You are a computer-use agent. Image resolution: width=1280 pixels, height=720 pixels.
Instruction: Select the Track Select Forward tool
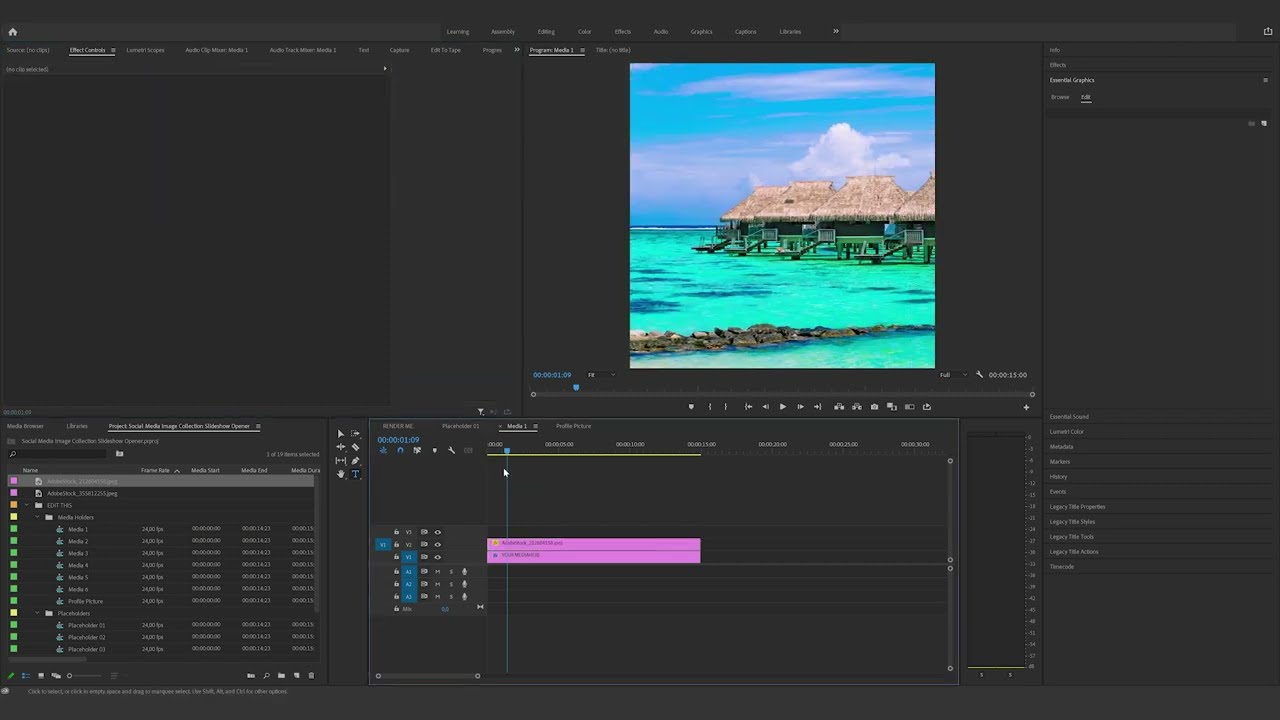tap(355, 434)
